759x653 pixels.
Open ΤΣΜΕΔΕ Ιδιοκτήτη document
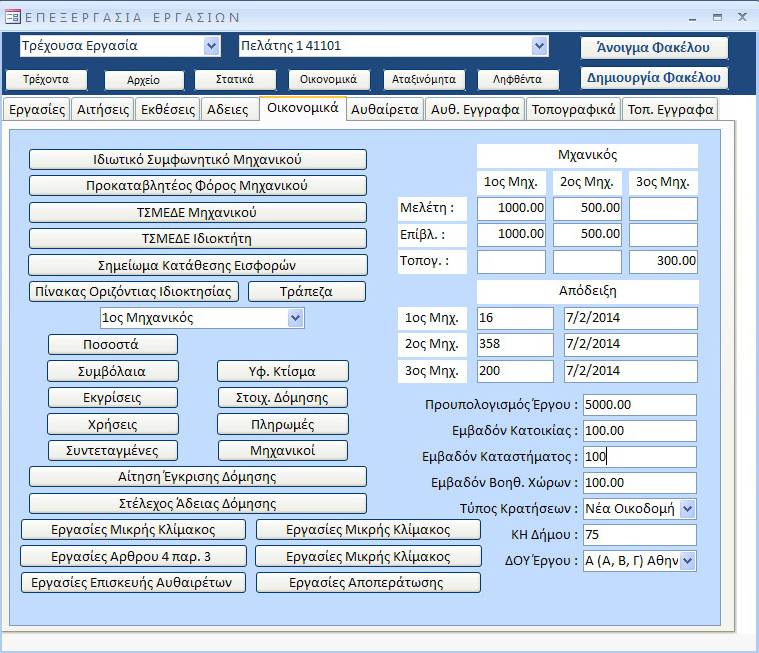click(x=197, y=238)
